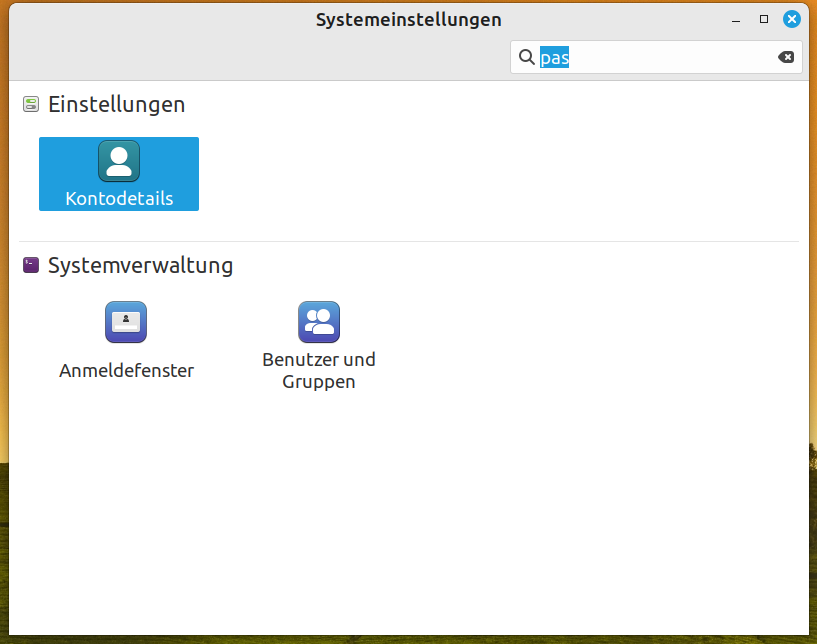The width and height of the screenshot is (817, 644).
Task: Maximize the Systemeinstellungen window
Action: (x=763, y=18)
